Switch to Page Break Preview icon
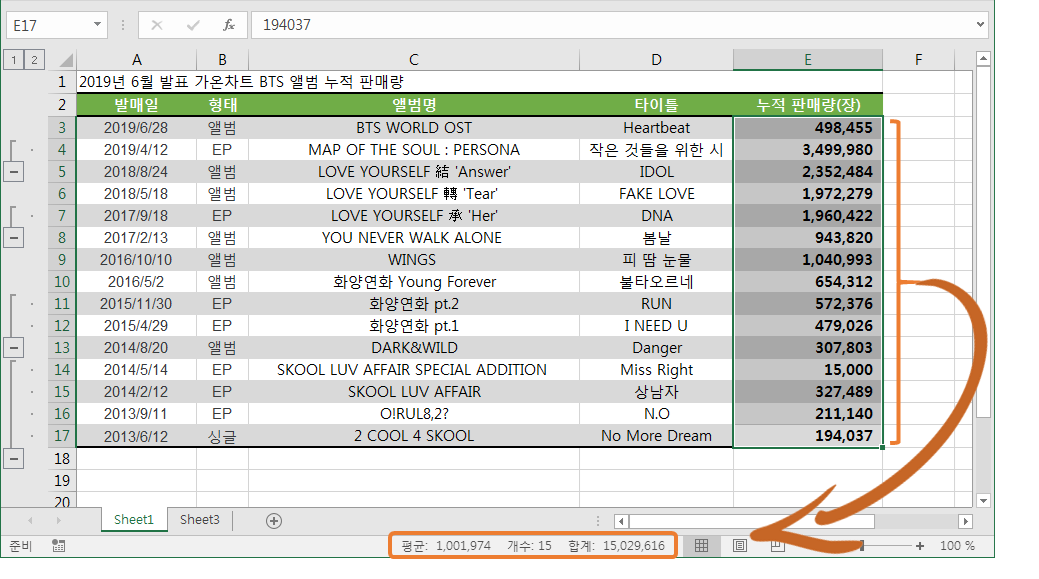Viewport: 1039px width, 579px height. point(778,546)
